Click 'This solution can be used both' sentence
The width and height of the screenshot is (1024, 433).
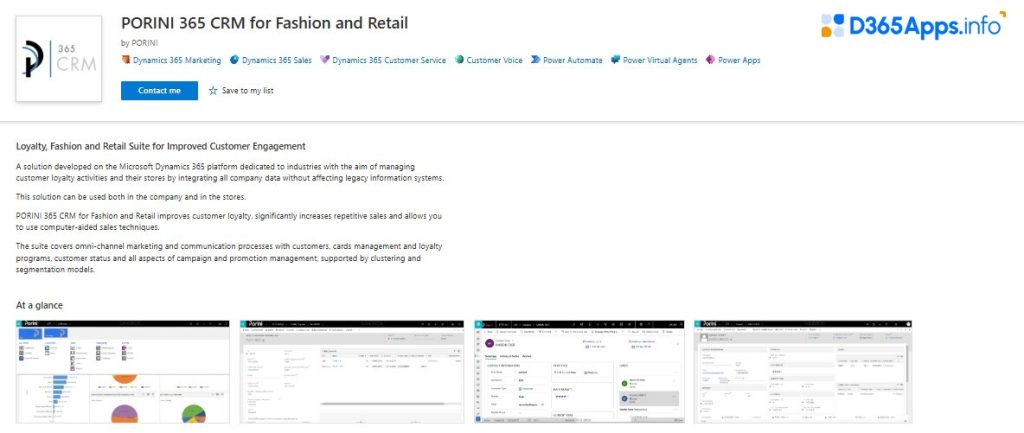(131, 197)
